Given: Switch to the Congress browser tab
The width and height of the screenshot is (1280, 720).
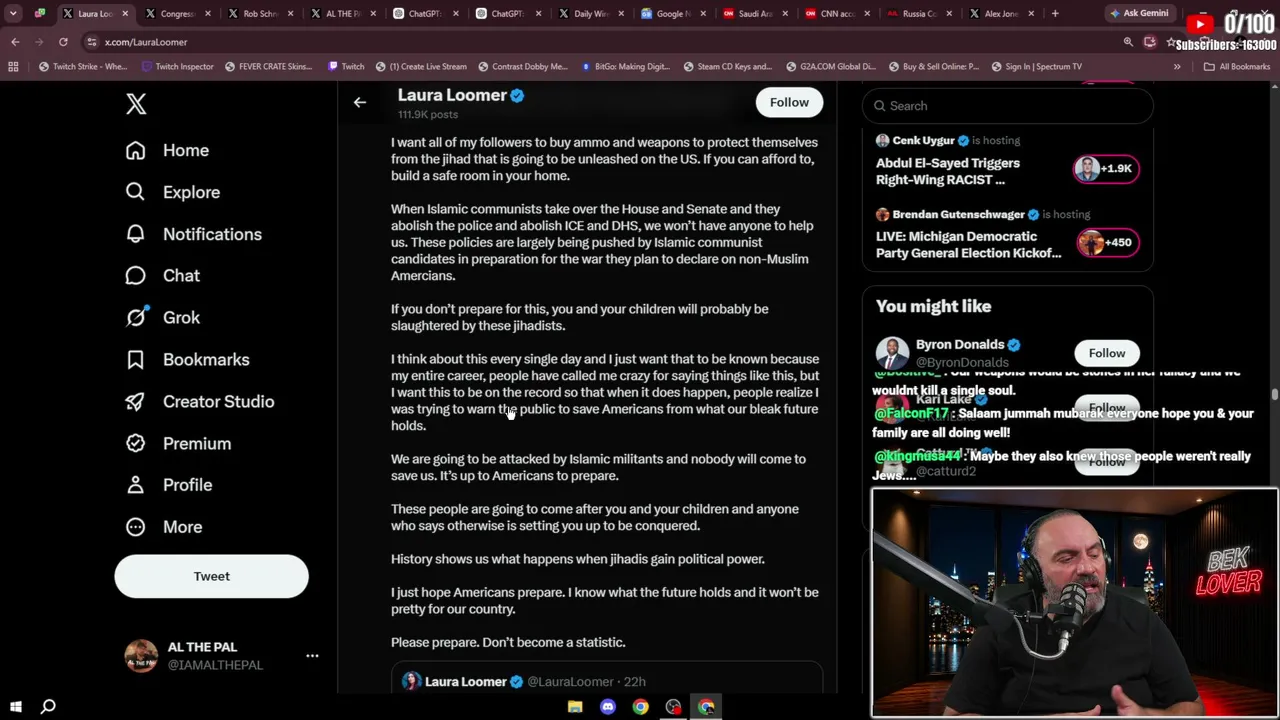Looking at the screenshot, I should pos(178,14).
